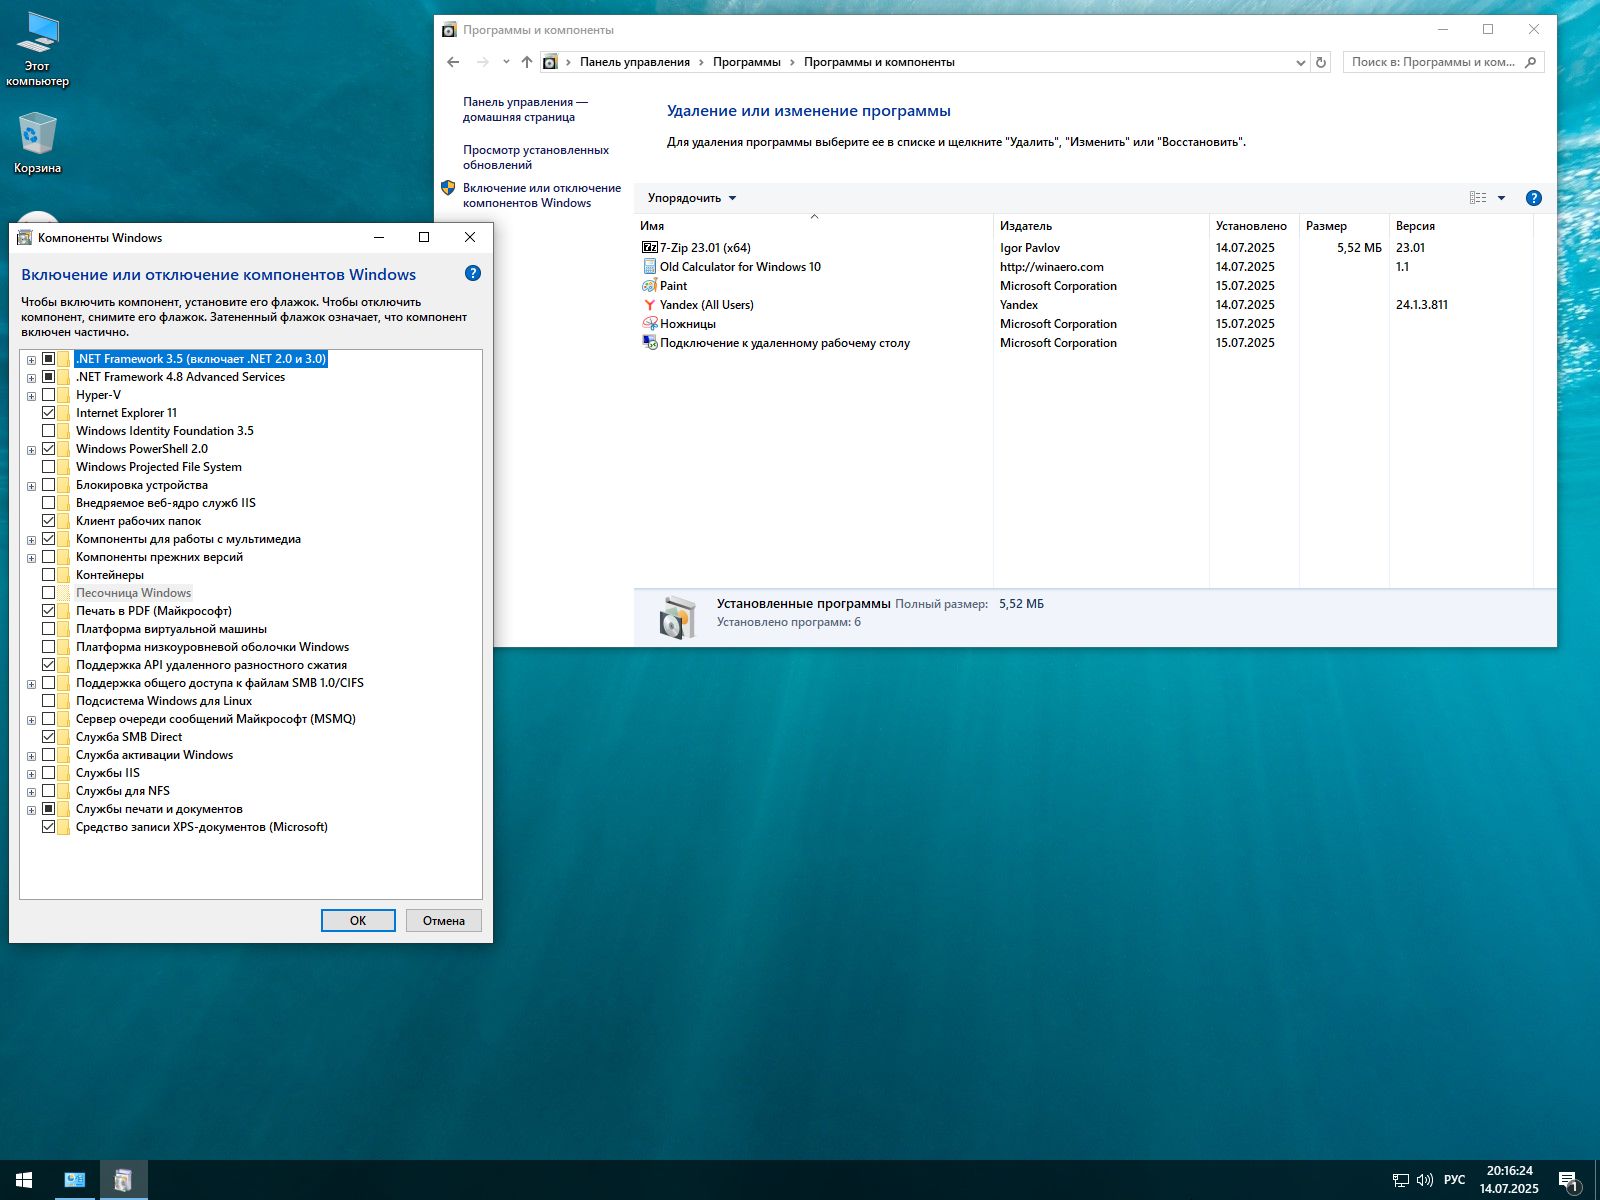The height and width of the screenshot is (1200, 1600).
Task: Sort programs by Издатель column
Action: tap(1101, 226)
